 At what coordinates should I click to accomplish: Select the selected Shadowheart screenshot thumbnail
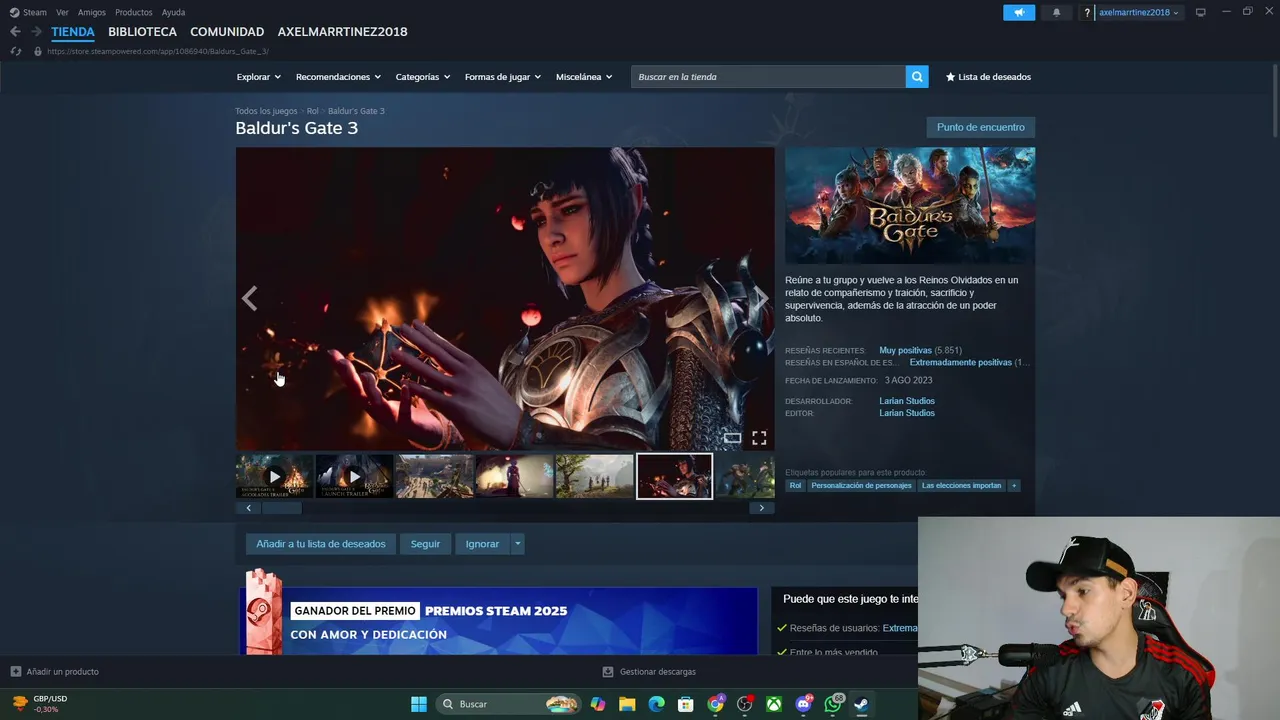coord(674,476)
